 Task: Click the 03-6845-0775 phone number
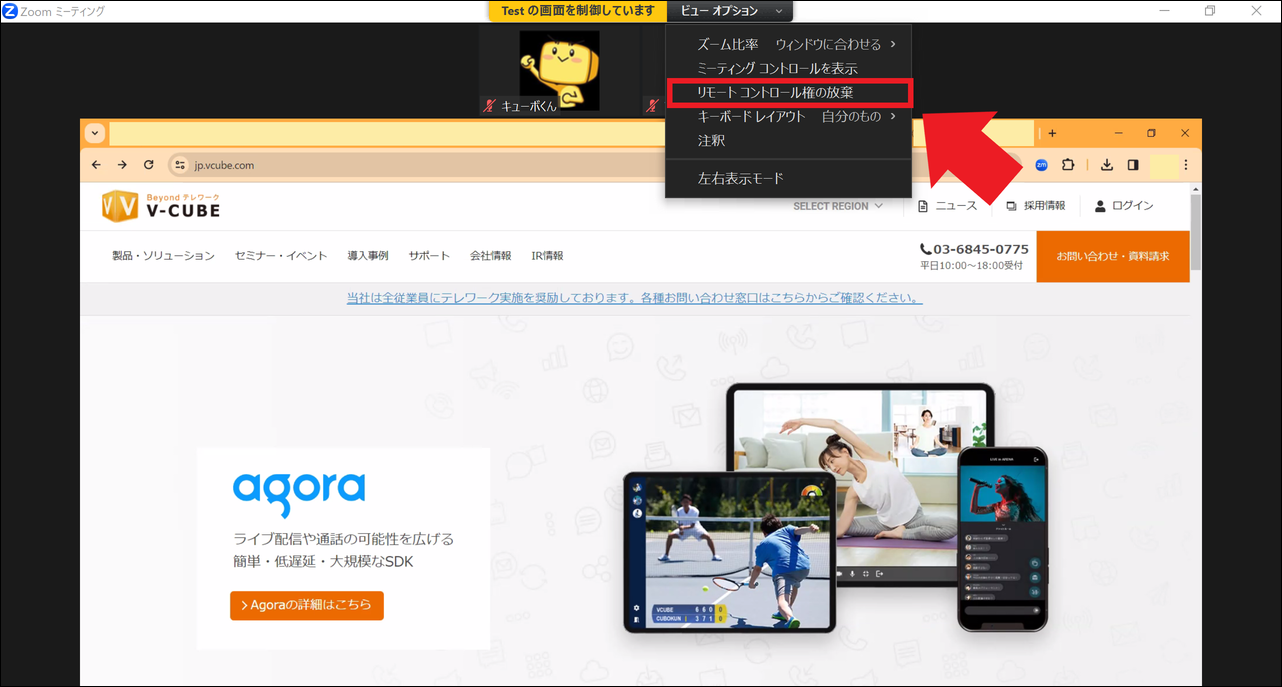[x=974, y=249]
